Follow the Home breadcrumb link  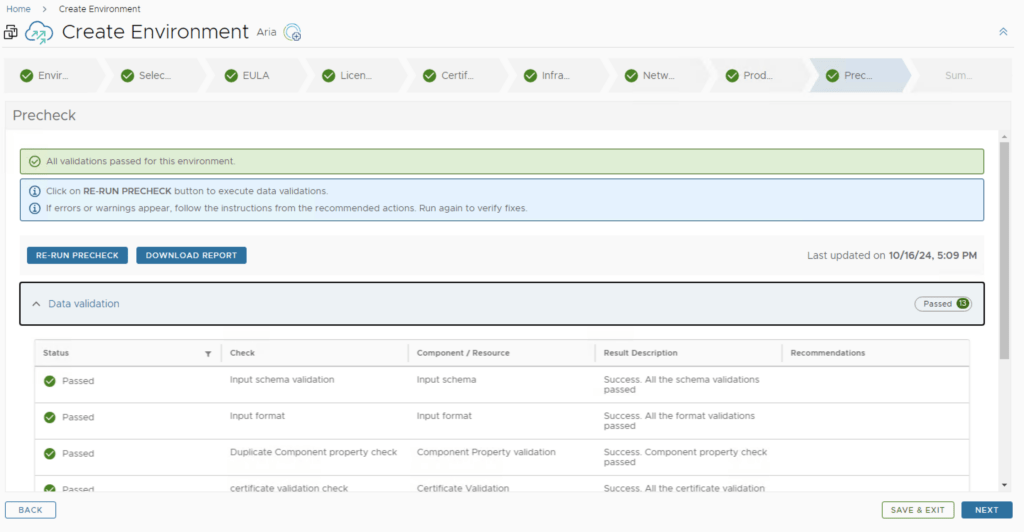(18, 9)
